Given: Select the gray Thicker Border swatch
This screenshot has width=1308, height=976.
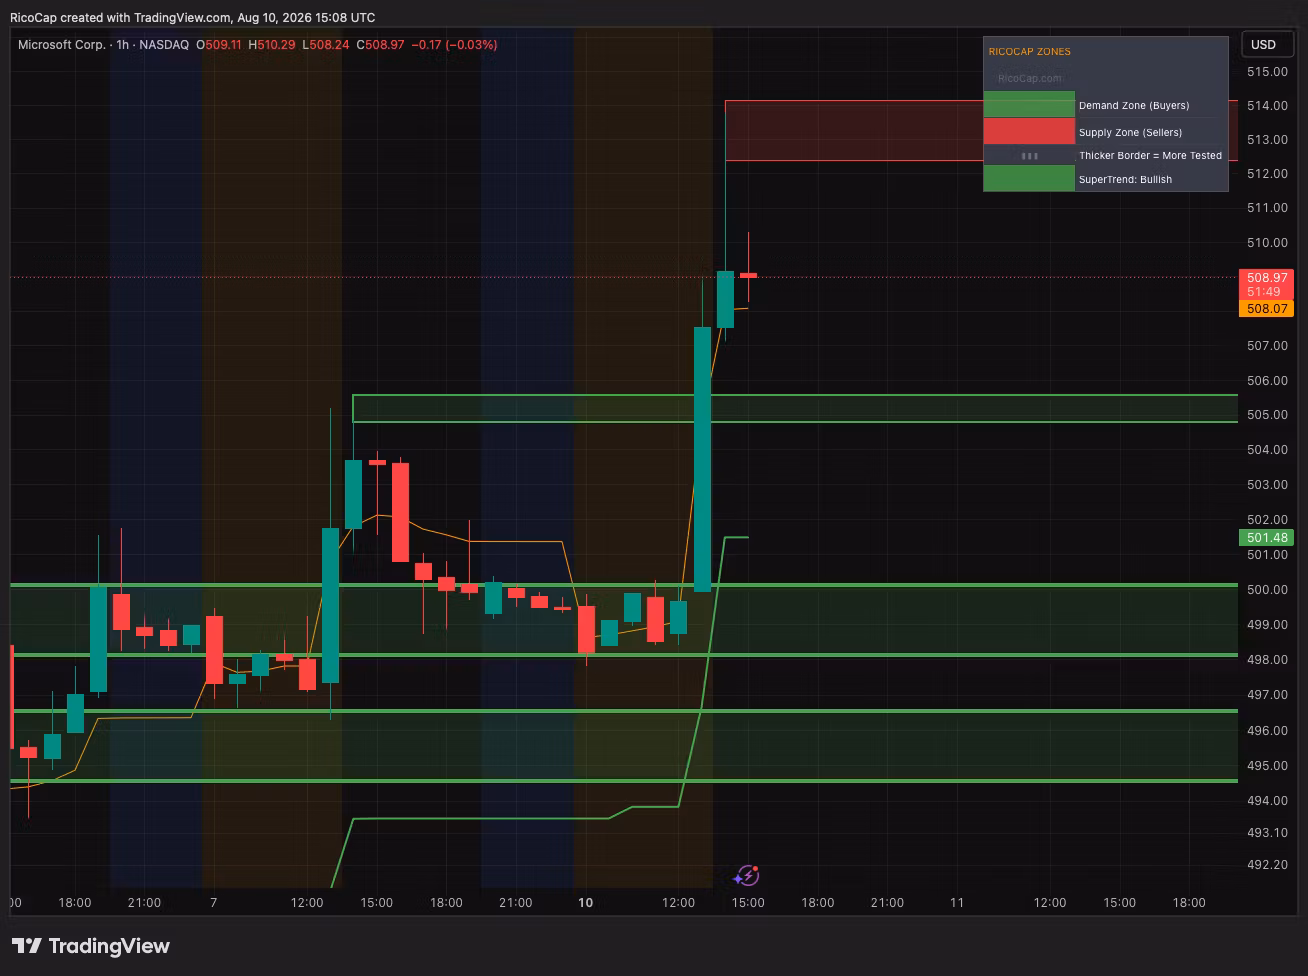Looking at the screenshot, I should click(1029, 156).
